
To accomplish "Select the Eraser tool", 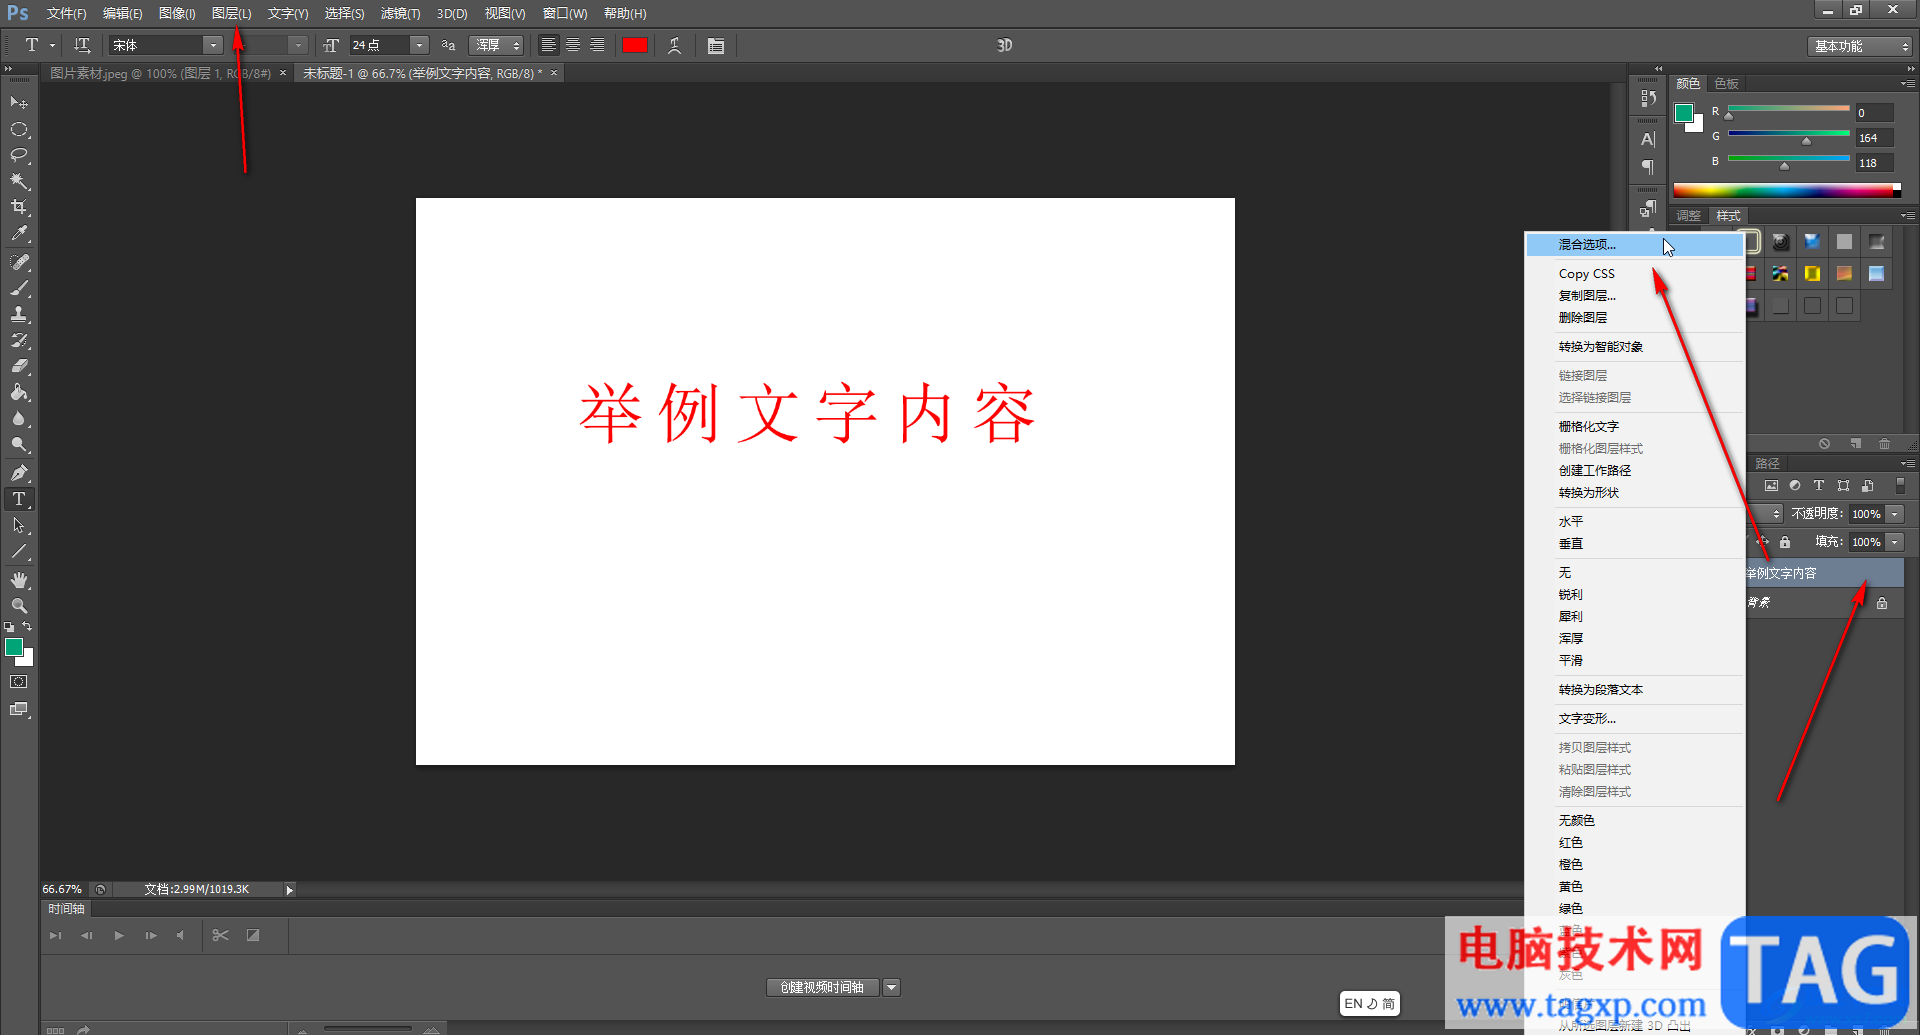I will coord(19,366).
